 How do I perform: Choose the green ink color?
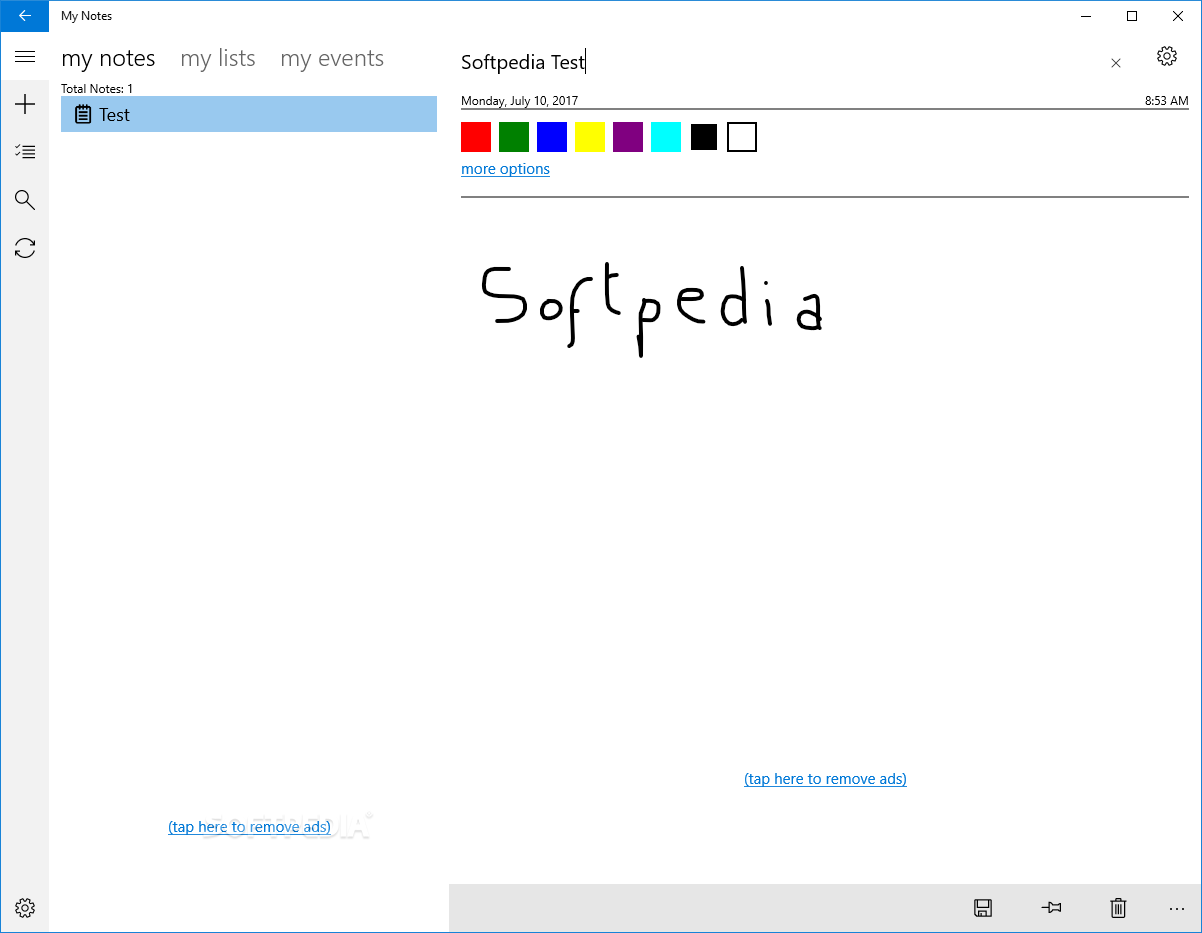coord(514,137)
